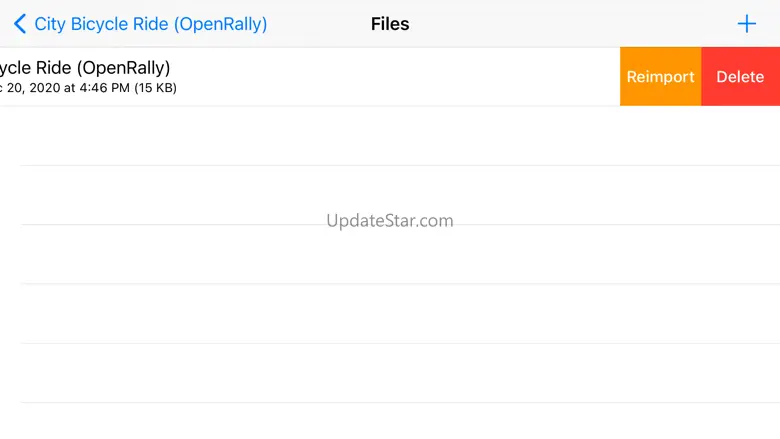Click blank space in file row left of Reimport
The image size is (780, 439).
pyautogui.click(x=400, y=77)
